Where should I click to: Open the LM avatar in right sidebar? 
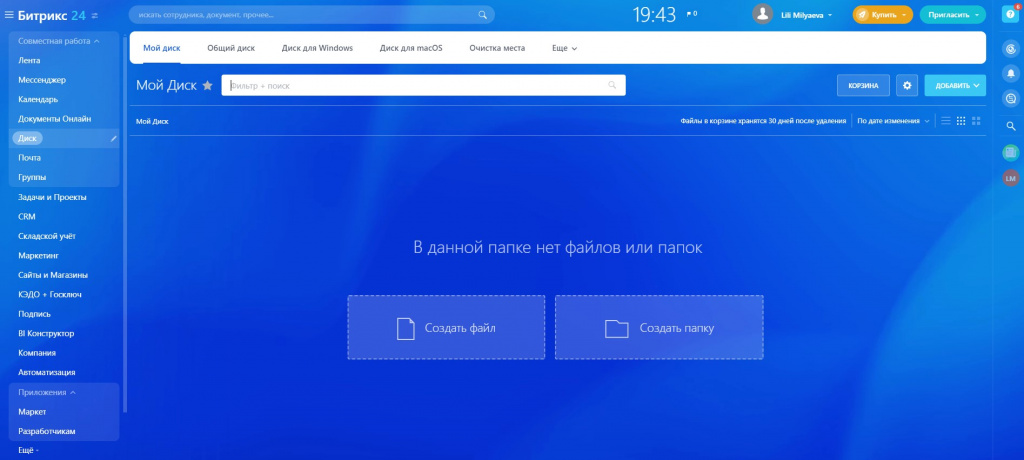1011,178
